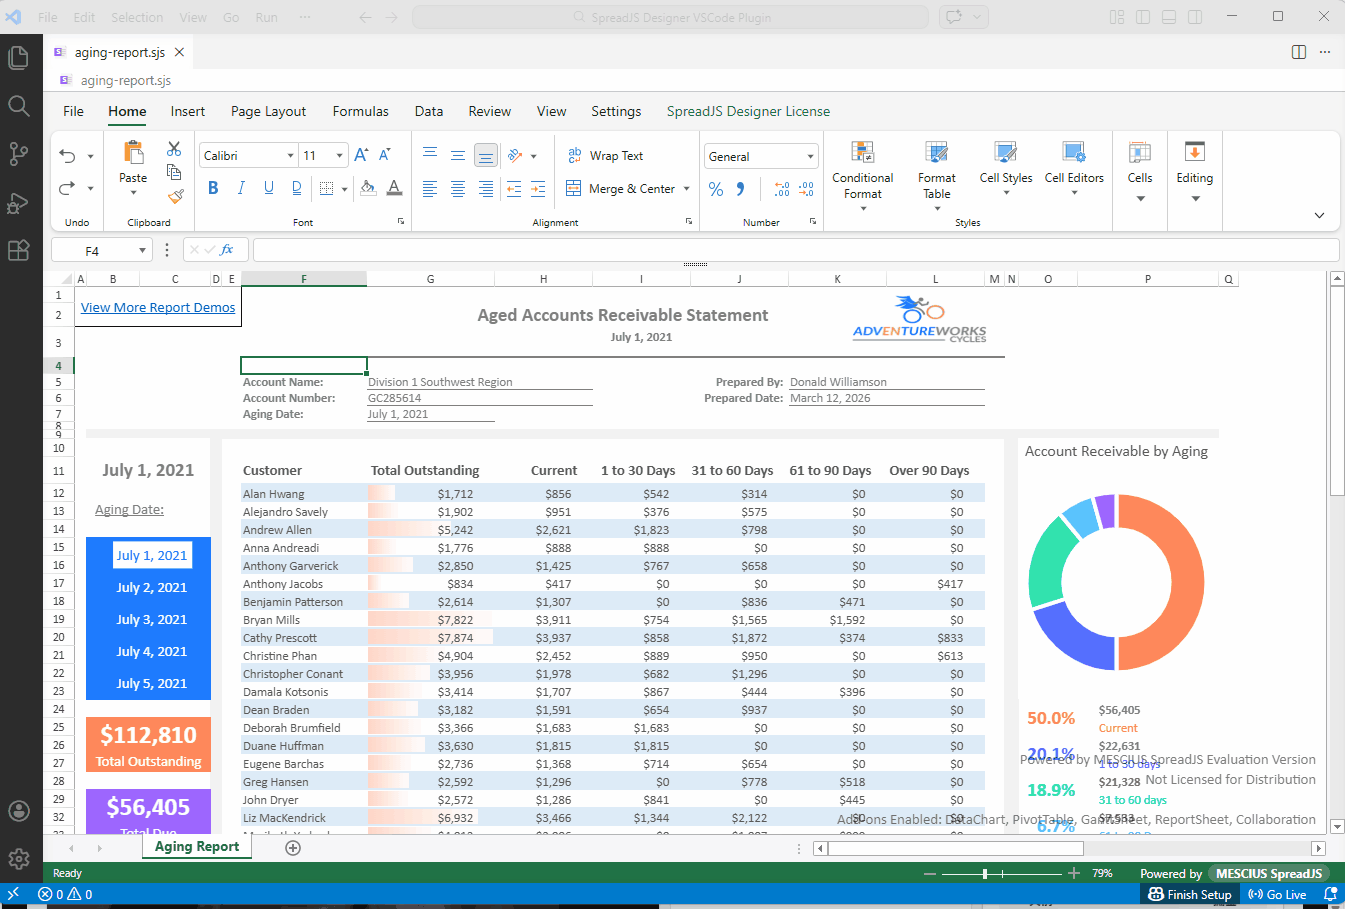
Task: Increase font size with the larger A
Action: click(361, 155)
